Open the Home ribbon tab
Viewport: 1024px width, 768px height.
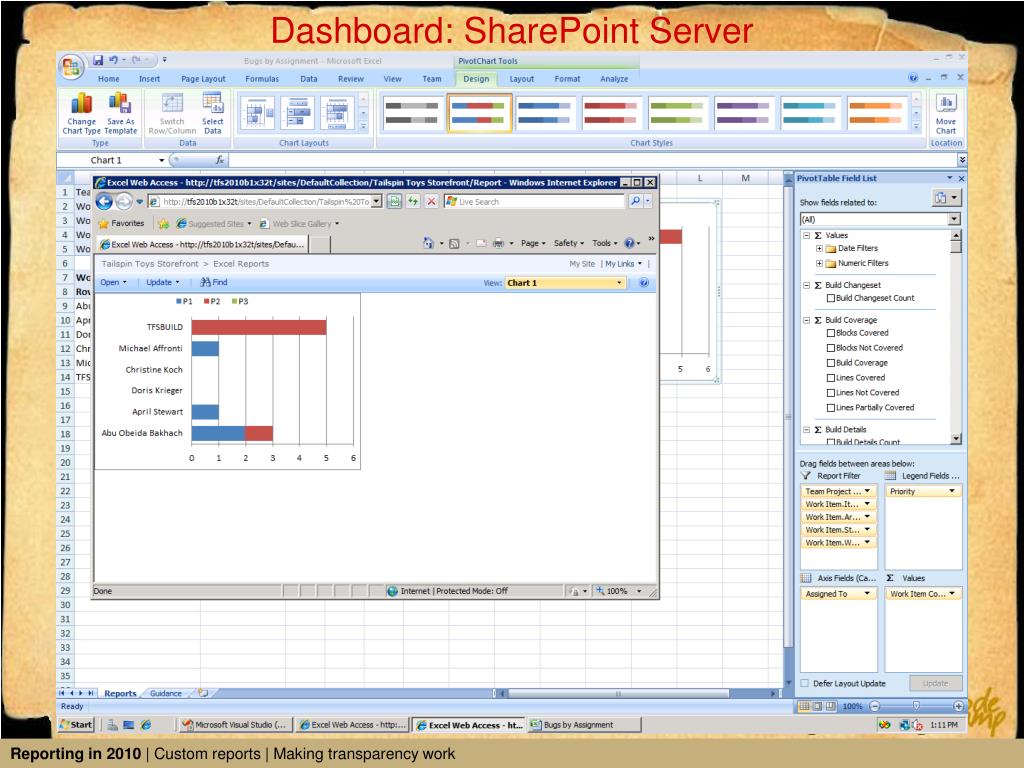coord(108,78)
